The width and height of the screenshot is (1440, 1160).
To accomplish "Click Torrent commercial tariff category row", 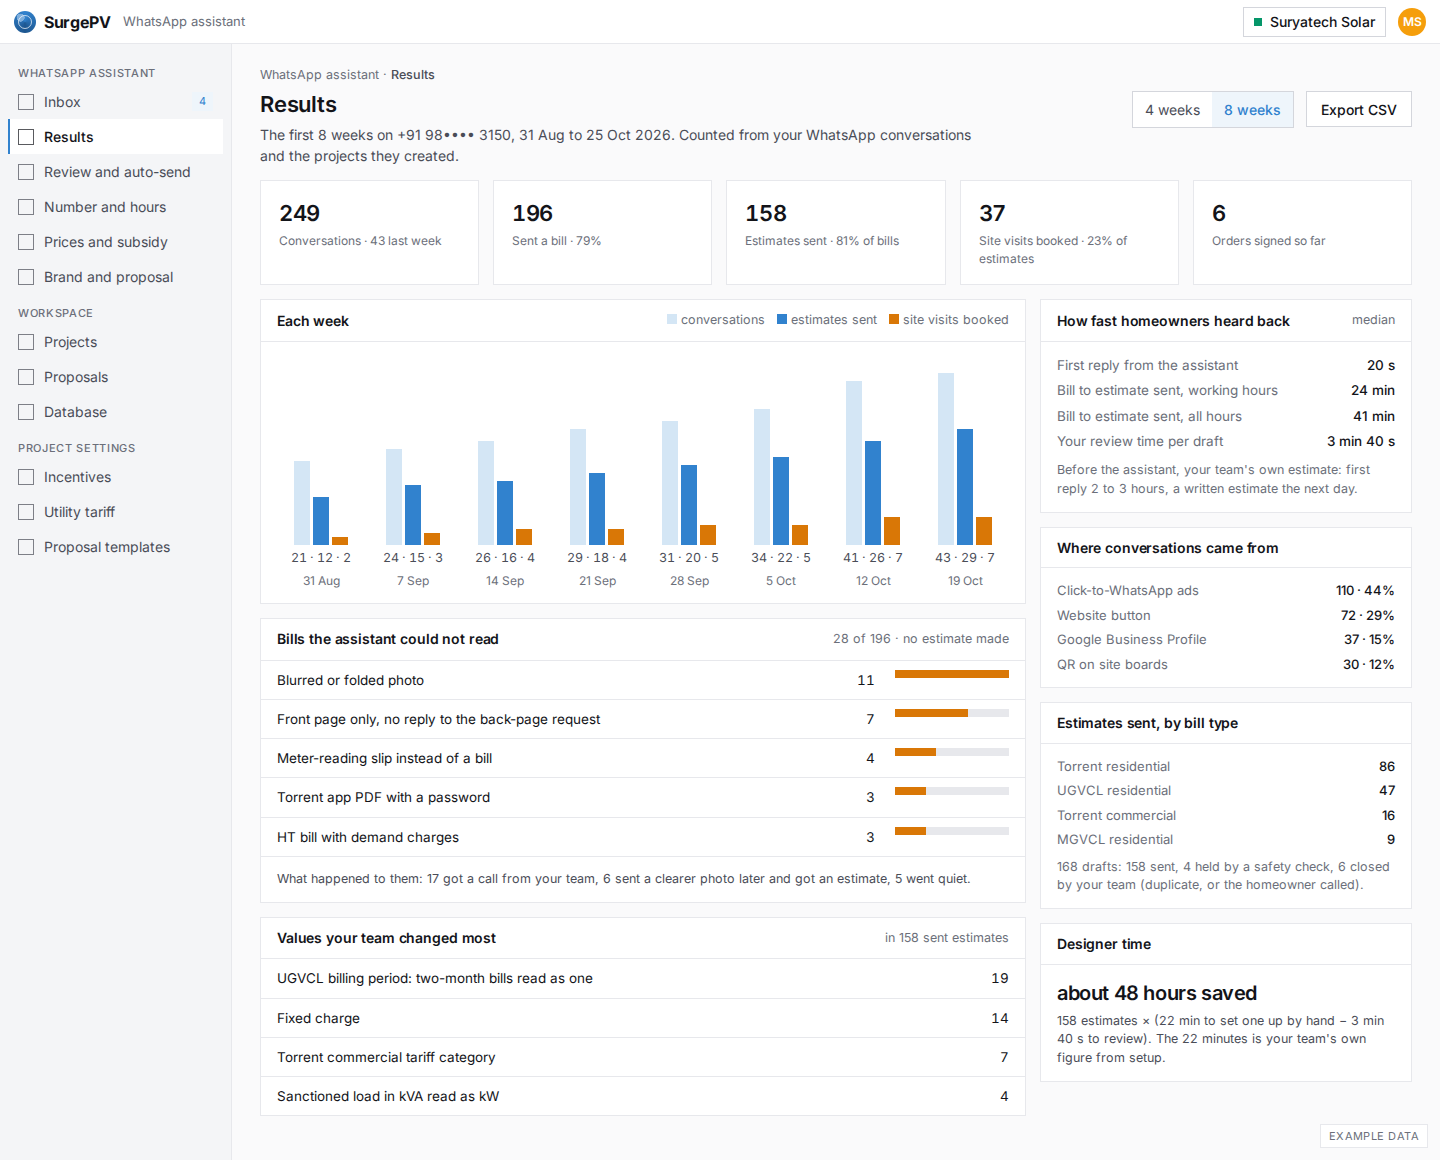I will click(643, 1057).
